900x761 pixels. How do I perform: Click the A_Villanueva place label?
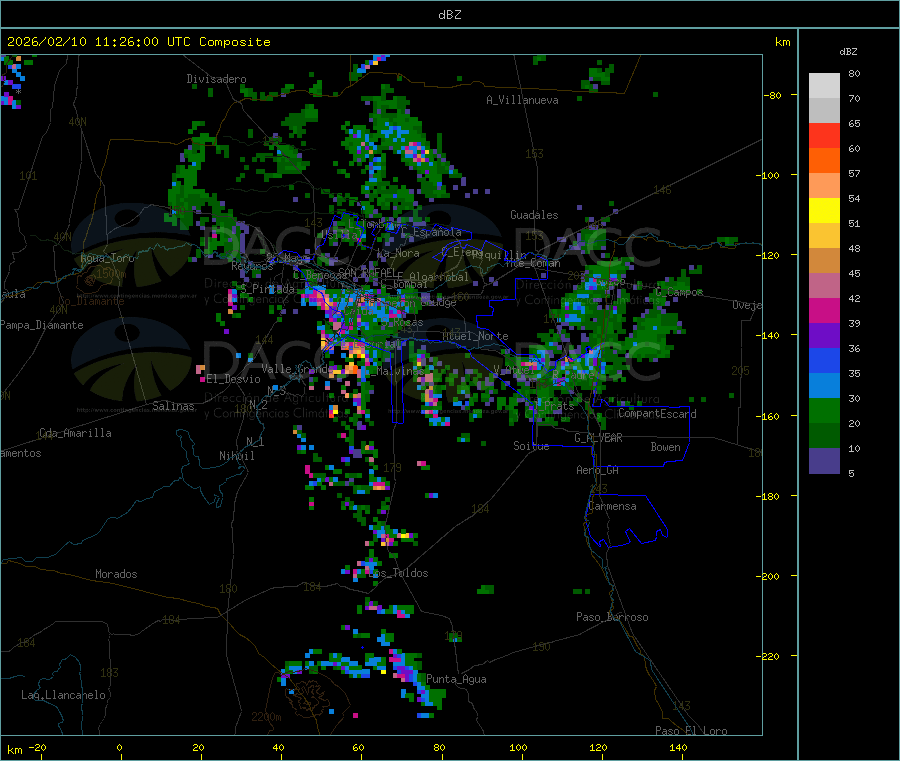click(522, 100)
